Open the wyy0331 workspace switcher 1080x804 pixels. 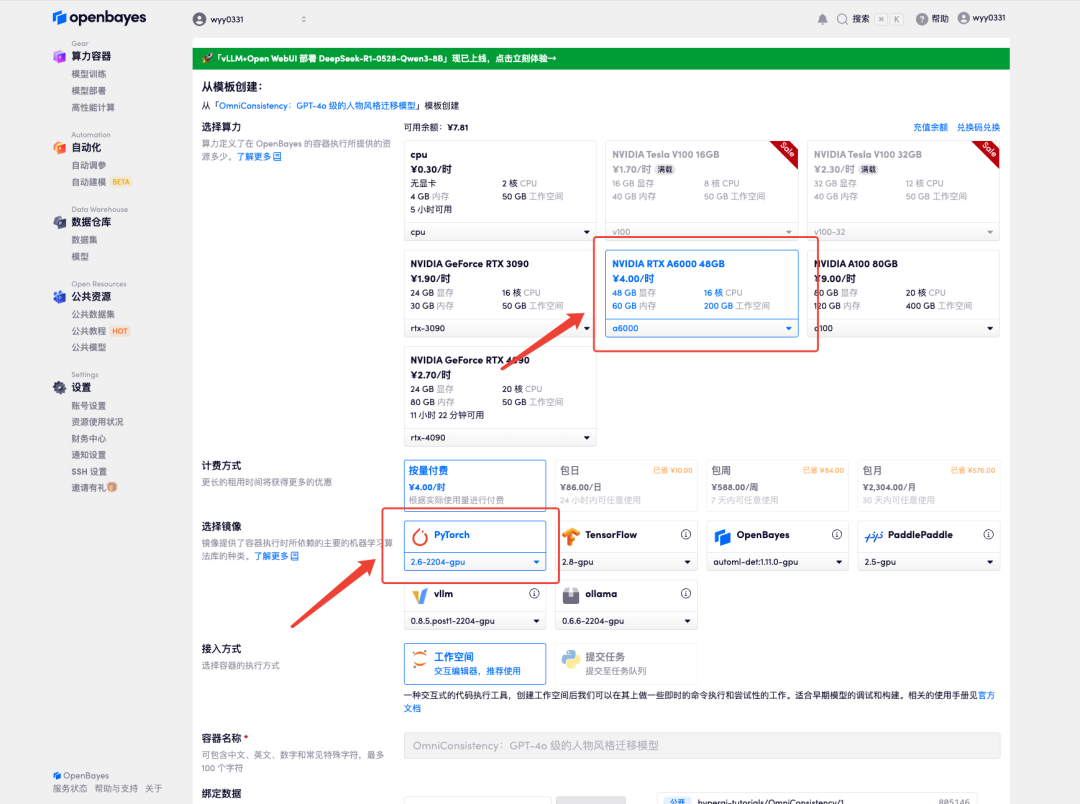click(x=250, y=19)
